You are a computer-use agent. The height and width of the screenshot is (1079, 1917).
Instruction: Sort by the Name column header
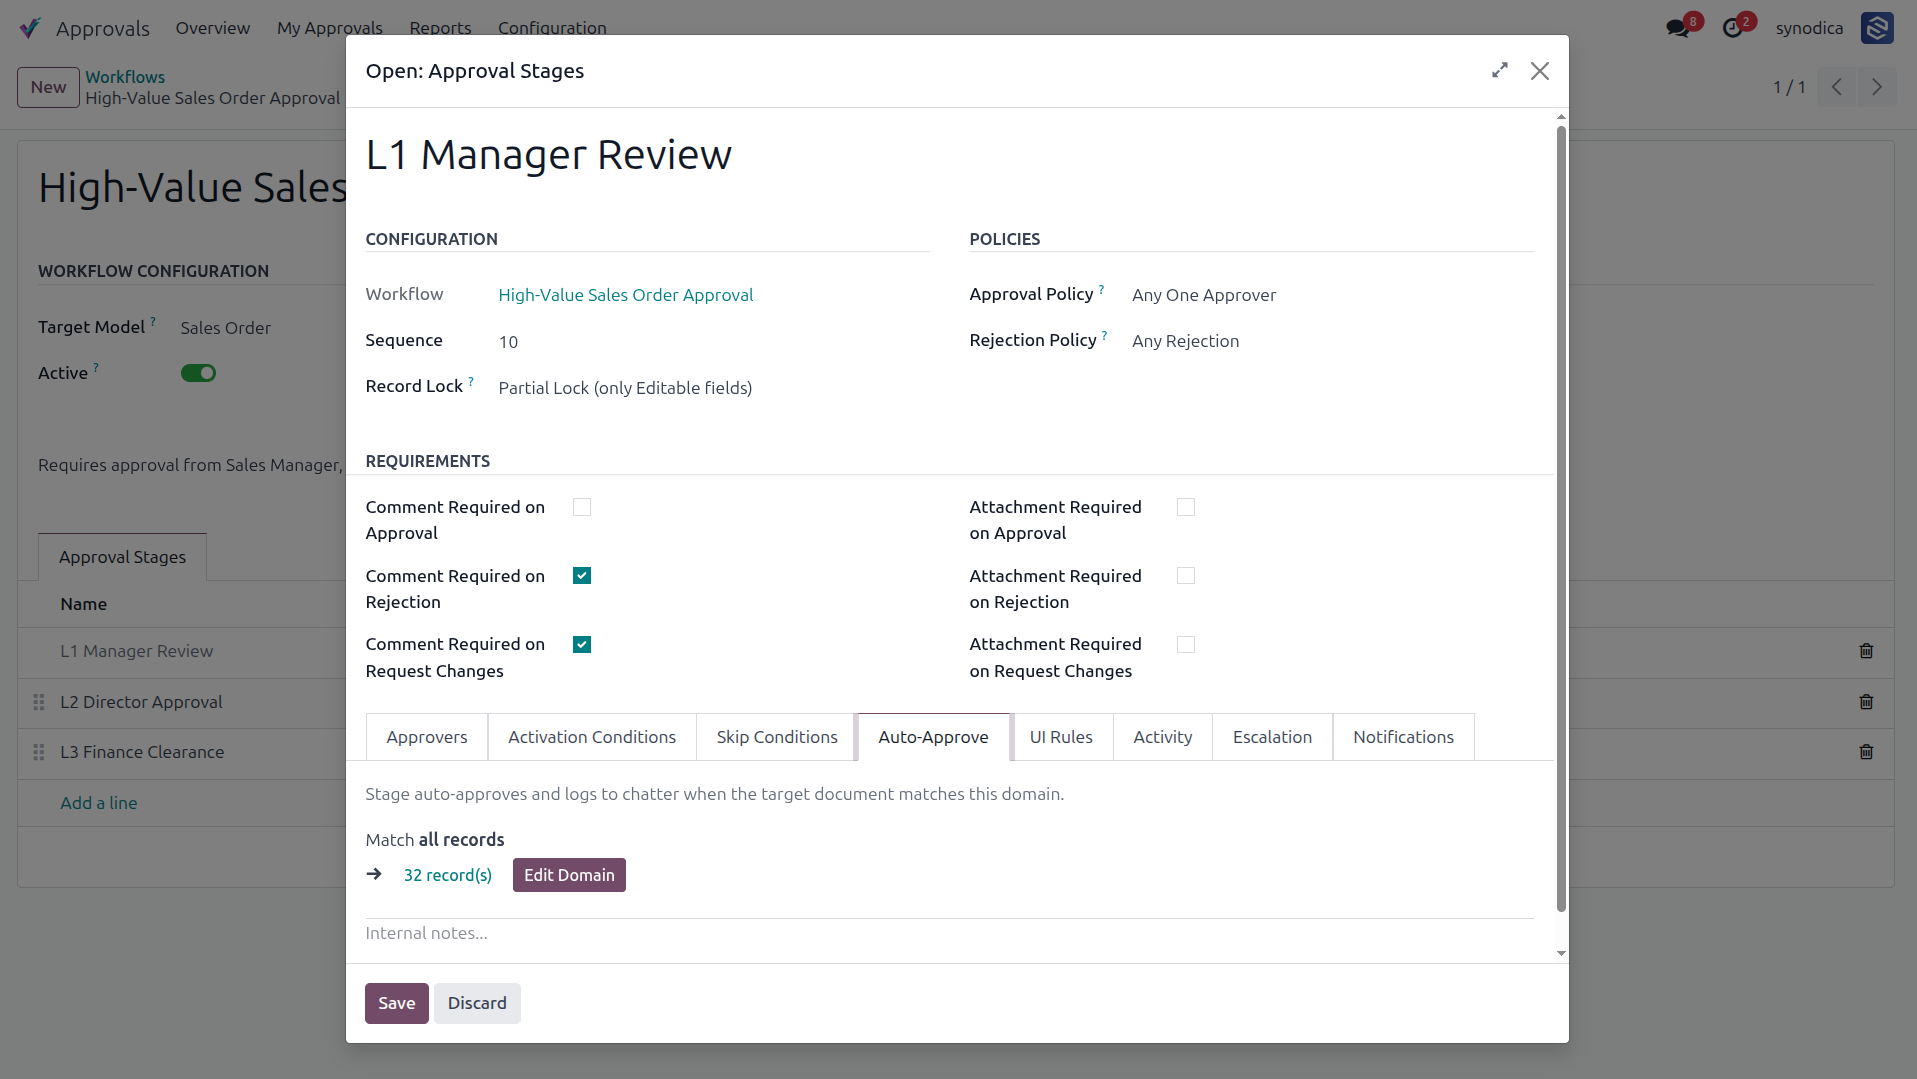(x=83, y=604)
